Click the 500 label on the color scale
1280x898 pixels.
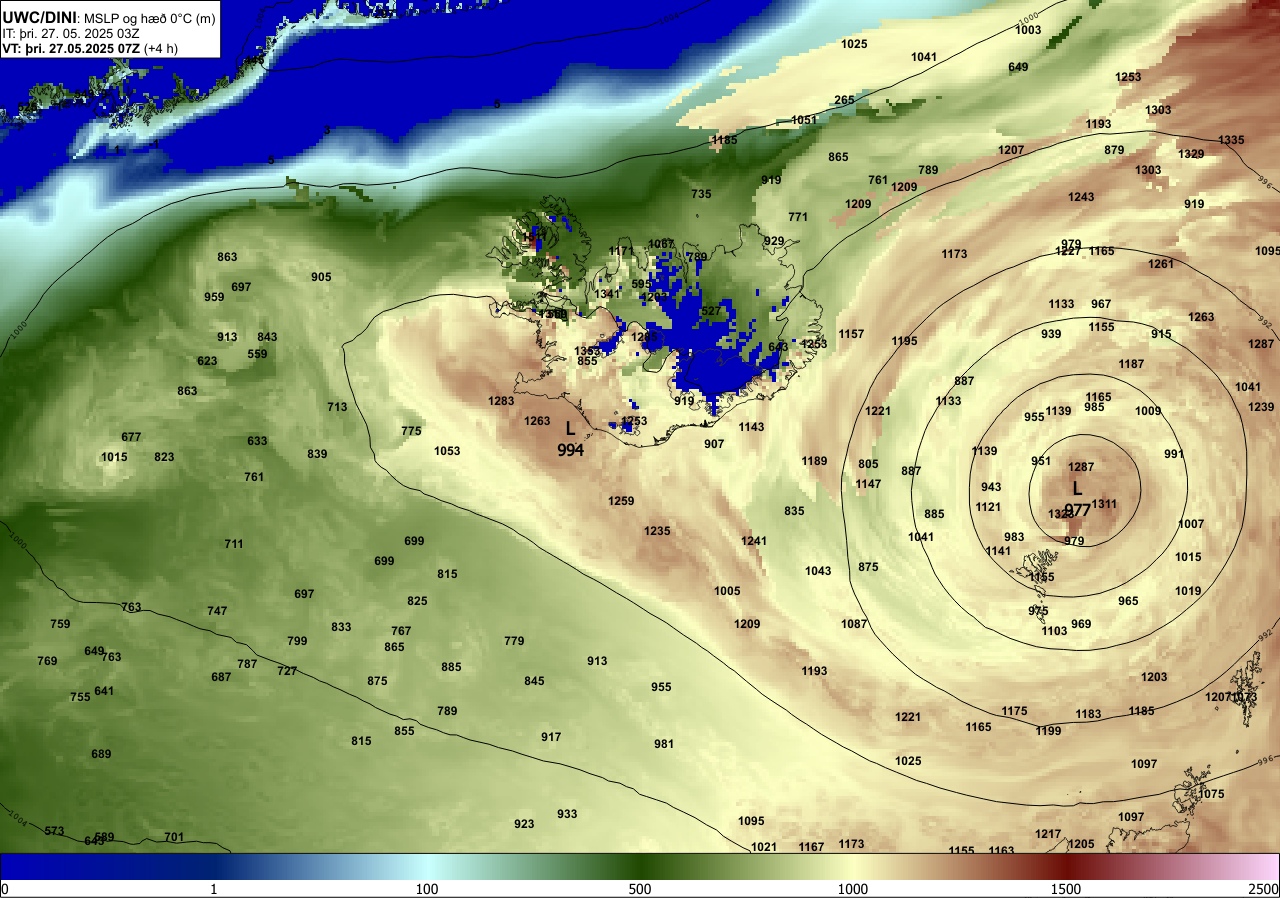(x=640, y=889)
